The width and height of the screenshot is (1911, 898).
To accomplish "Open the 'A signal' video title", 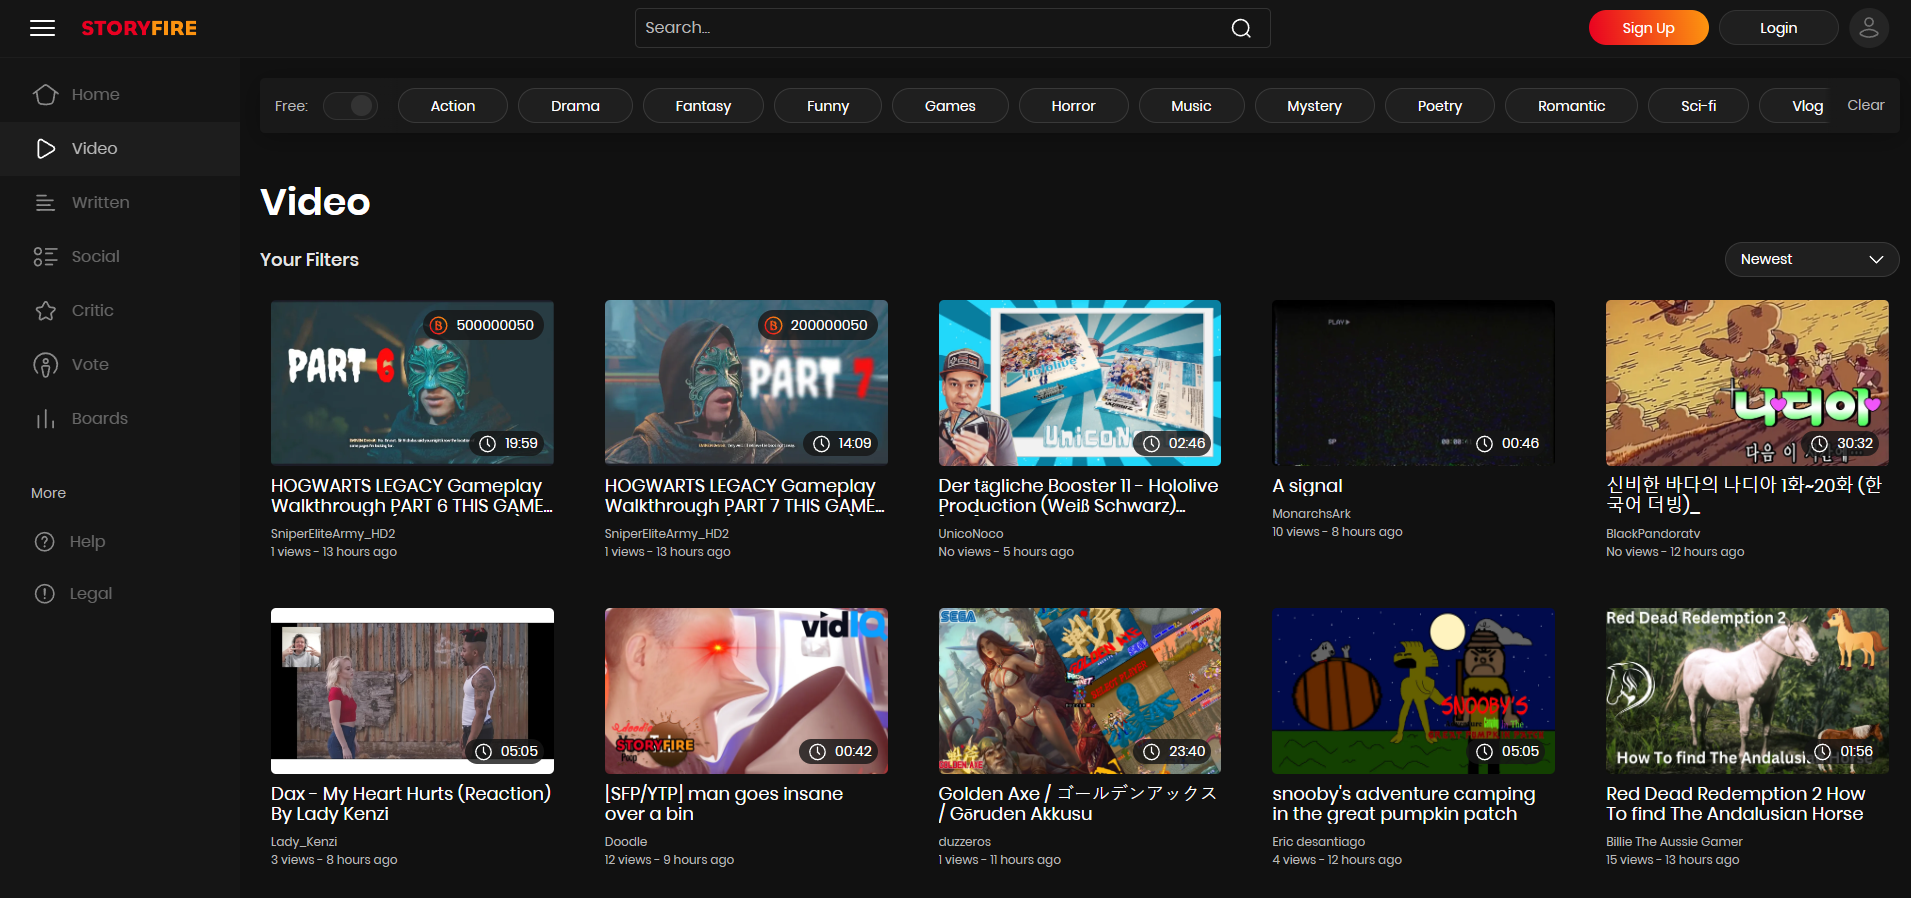I will 1307,486.
